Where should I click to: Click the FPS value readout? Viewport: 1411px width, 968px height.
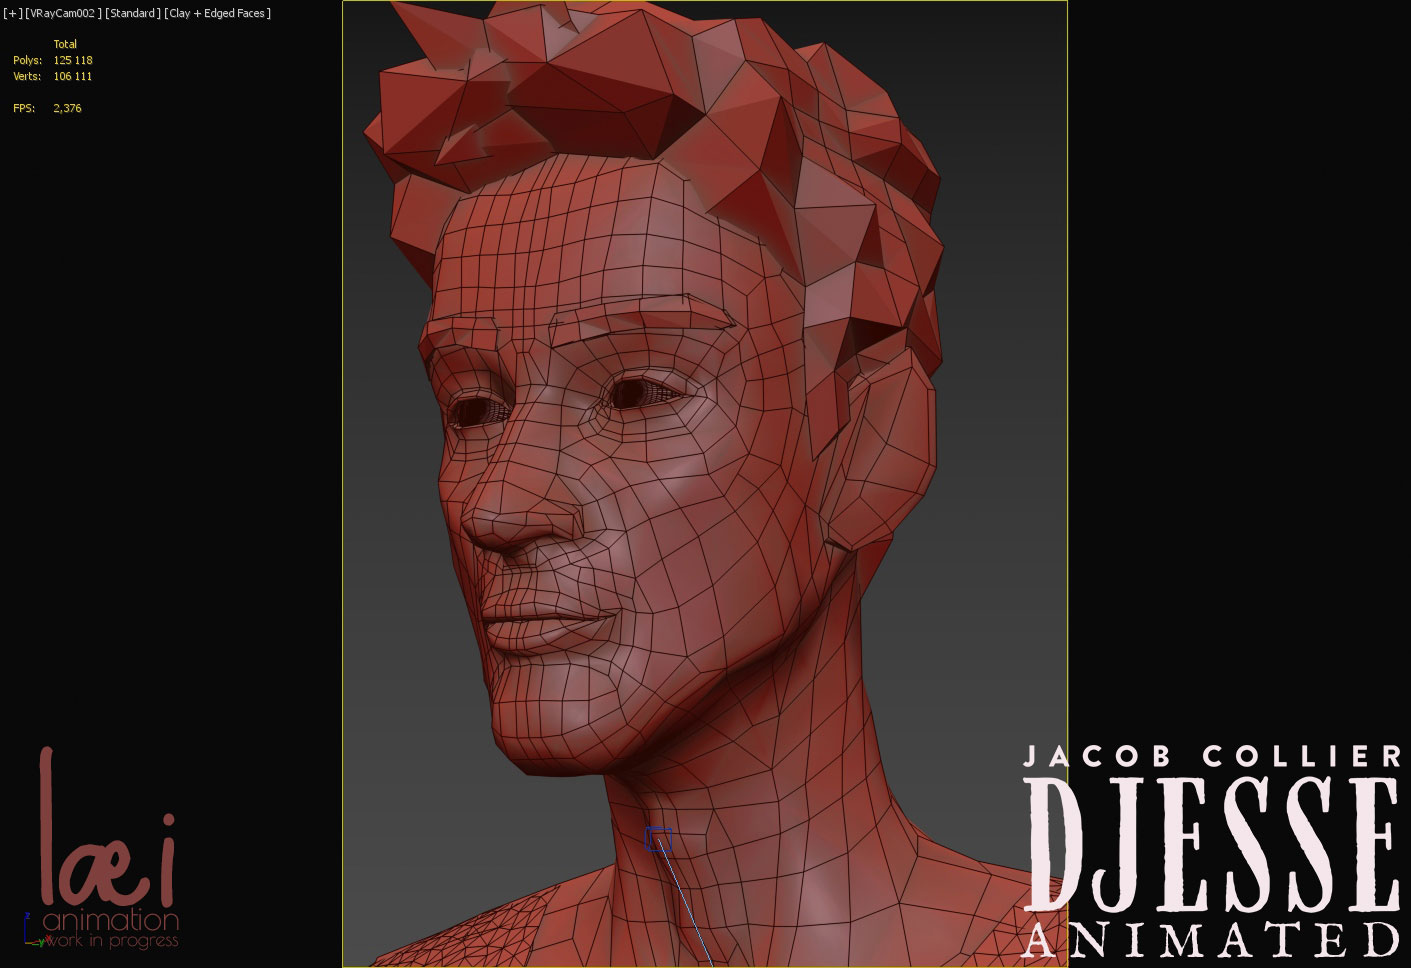tap(67, 108)
